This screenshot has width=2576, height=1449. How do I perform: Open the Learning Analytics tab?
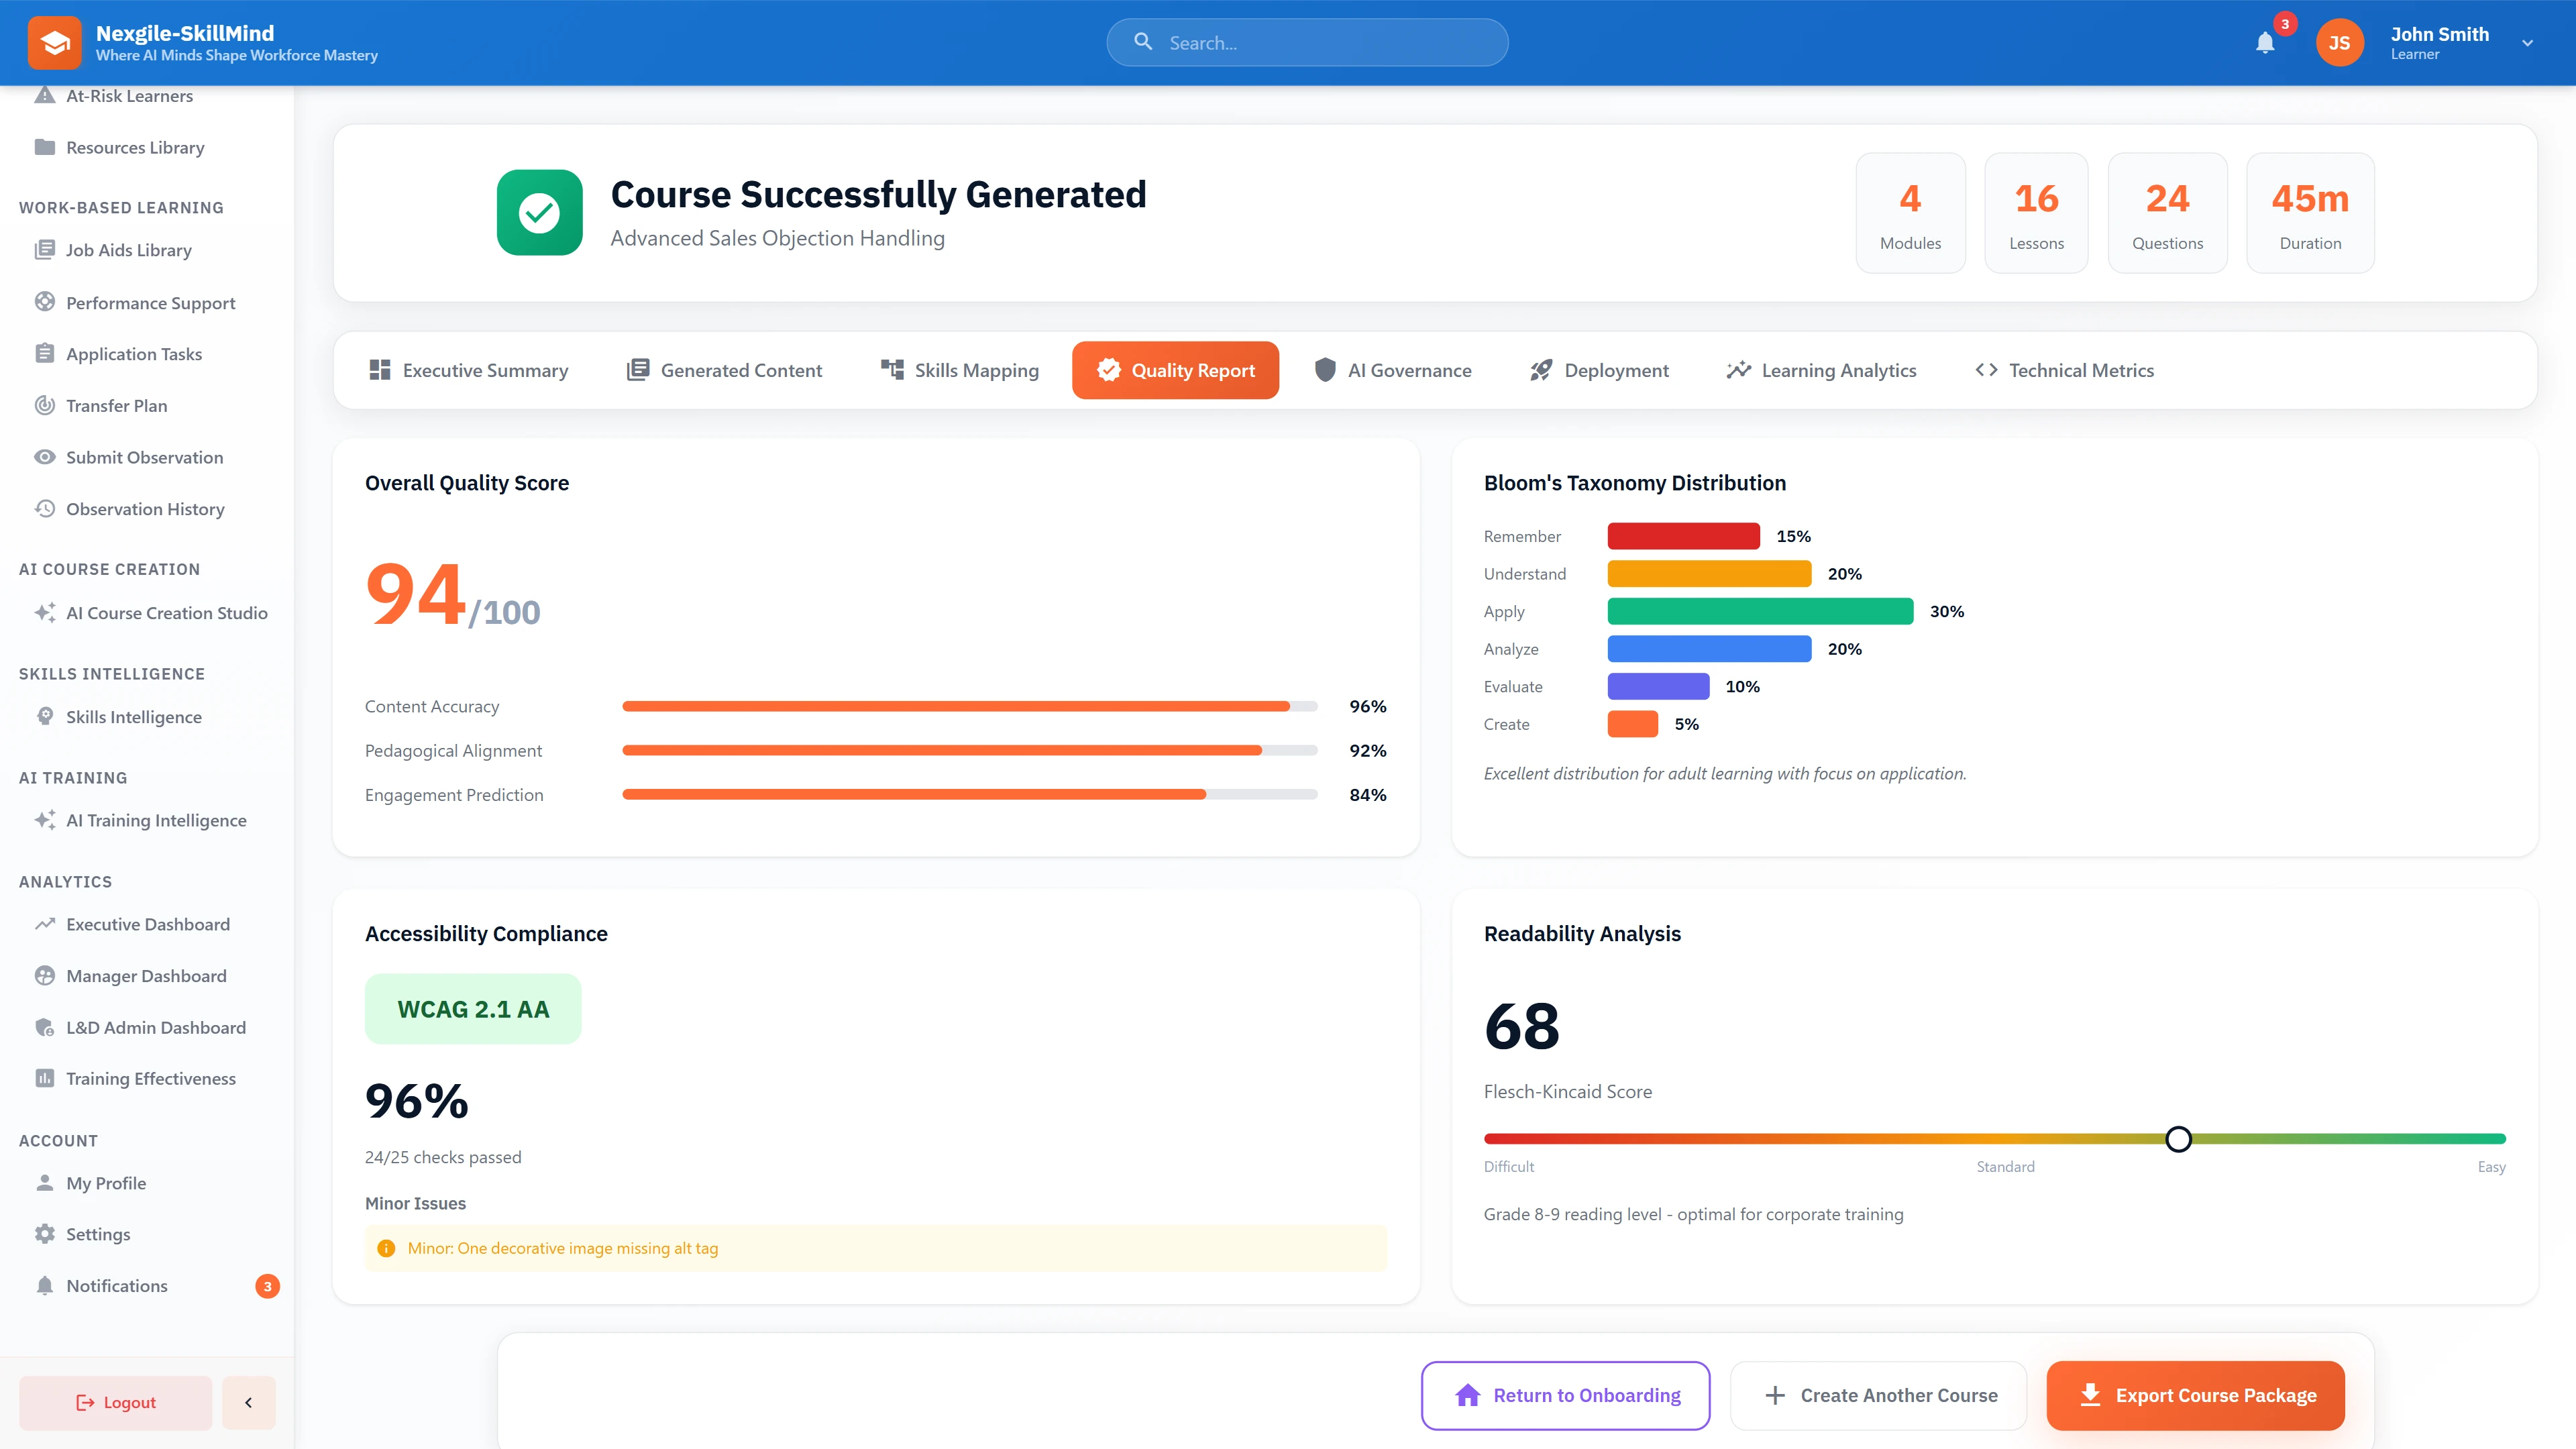[1821, 370]
